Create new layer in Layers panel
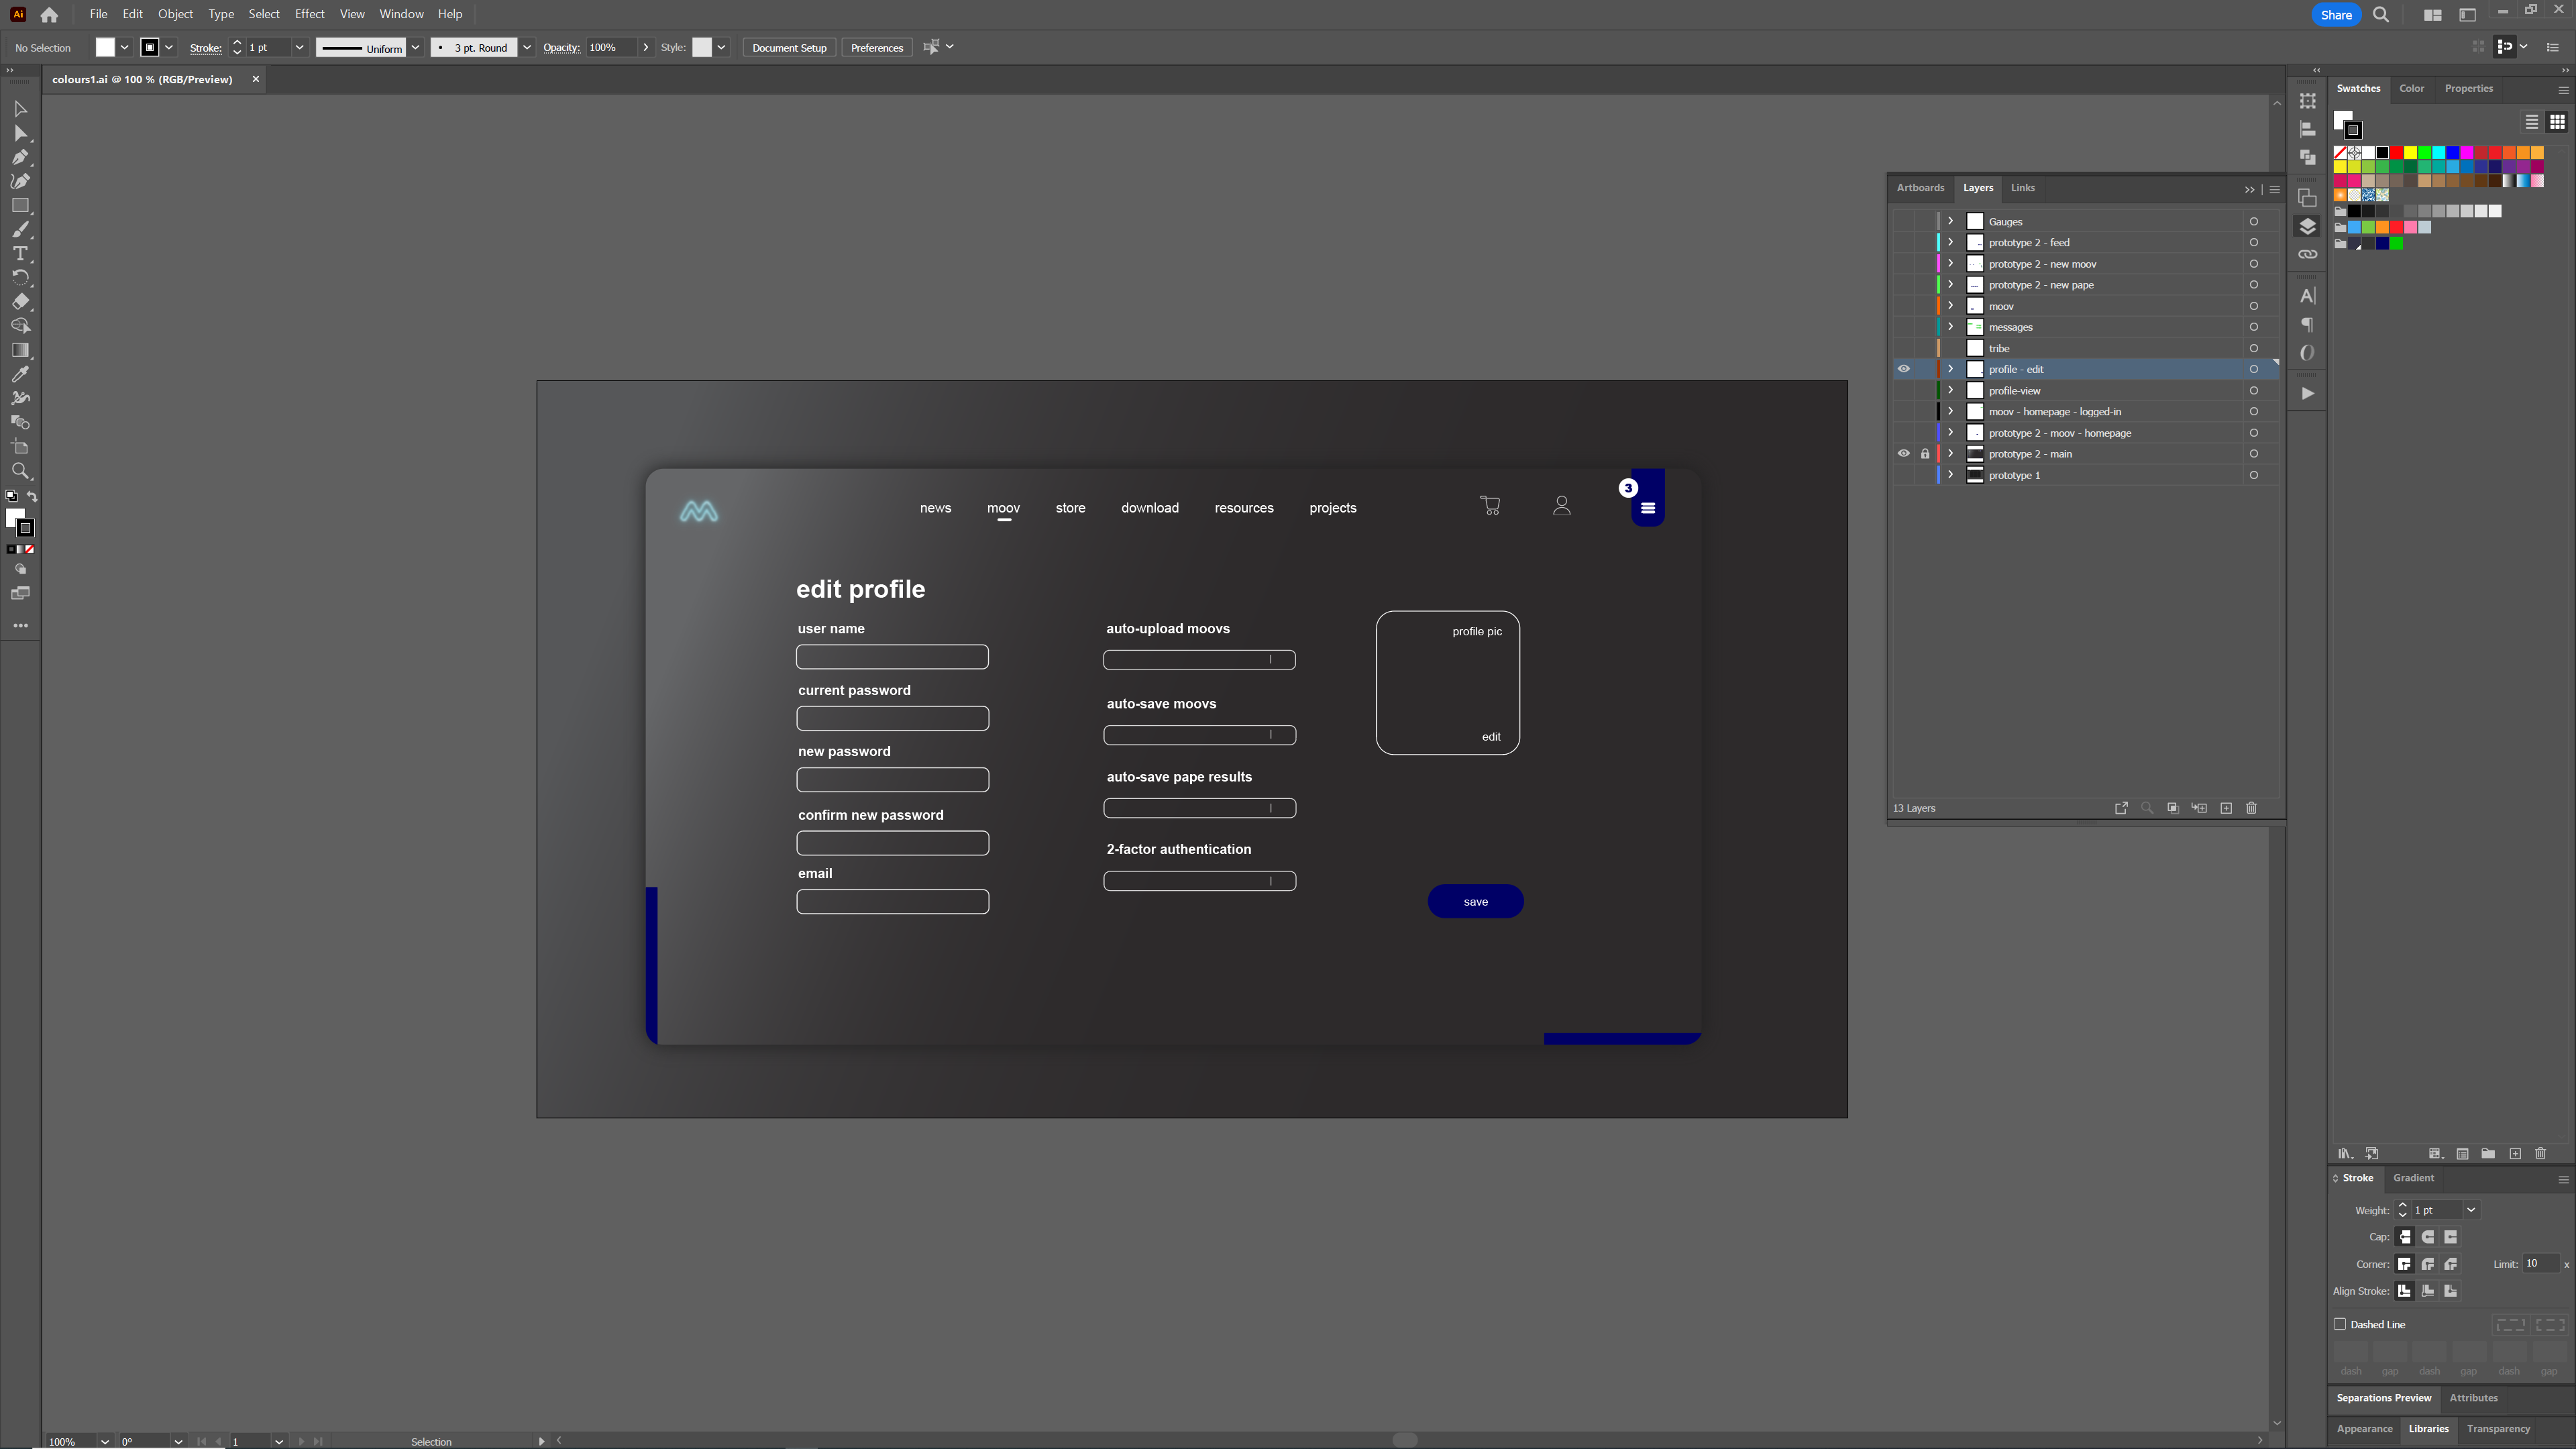The width and height of the screenshot is (2576, 1449). click(x=2226, y=808)
